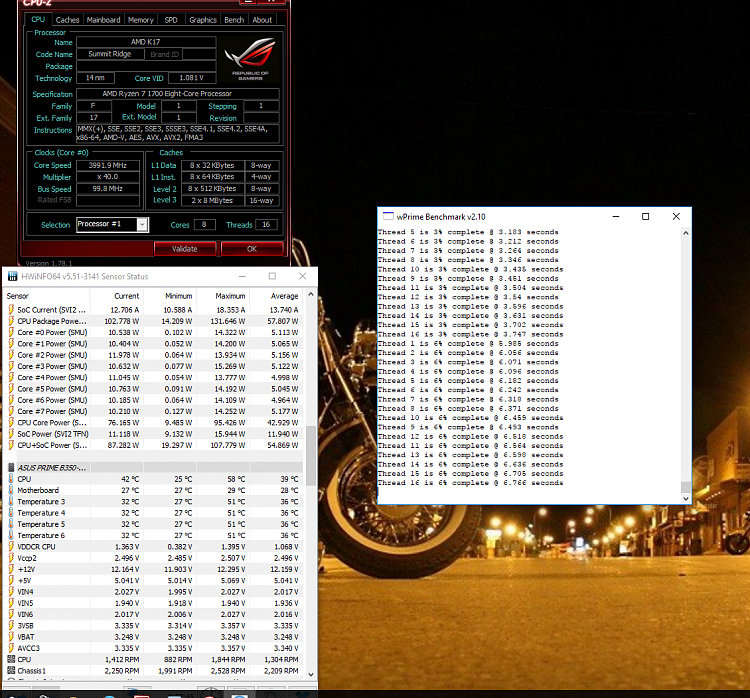Click the Validate button in CPU-Z
This screenshot has height=698, width=750.
pos(185,249)
